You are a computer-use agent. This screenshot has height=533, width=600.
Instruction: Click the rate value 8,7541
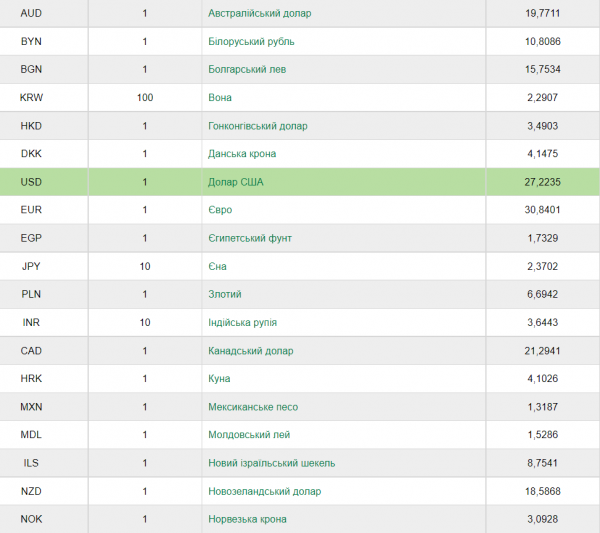[542, 463]
